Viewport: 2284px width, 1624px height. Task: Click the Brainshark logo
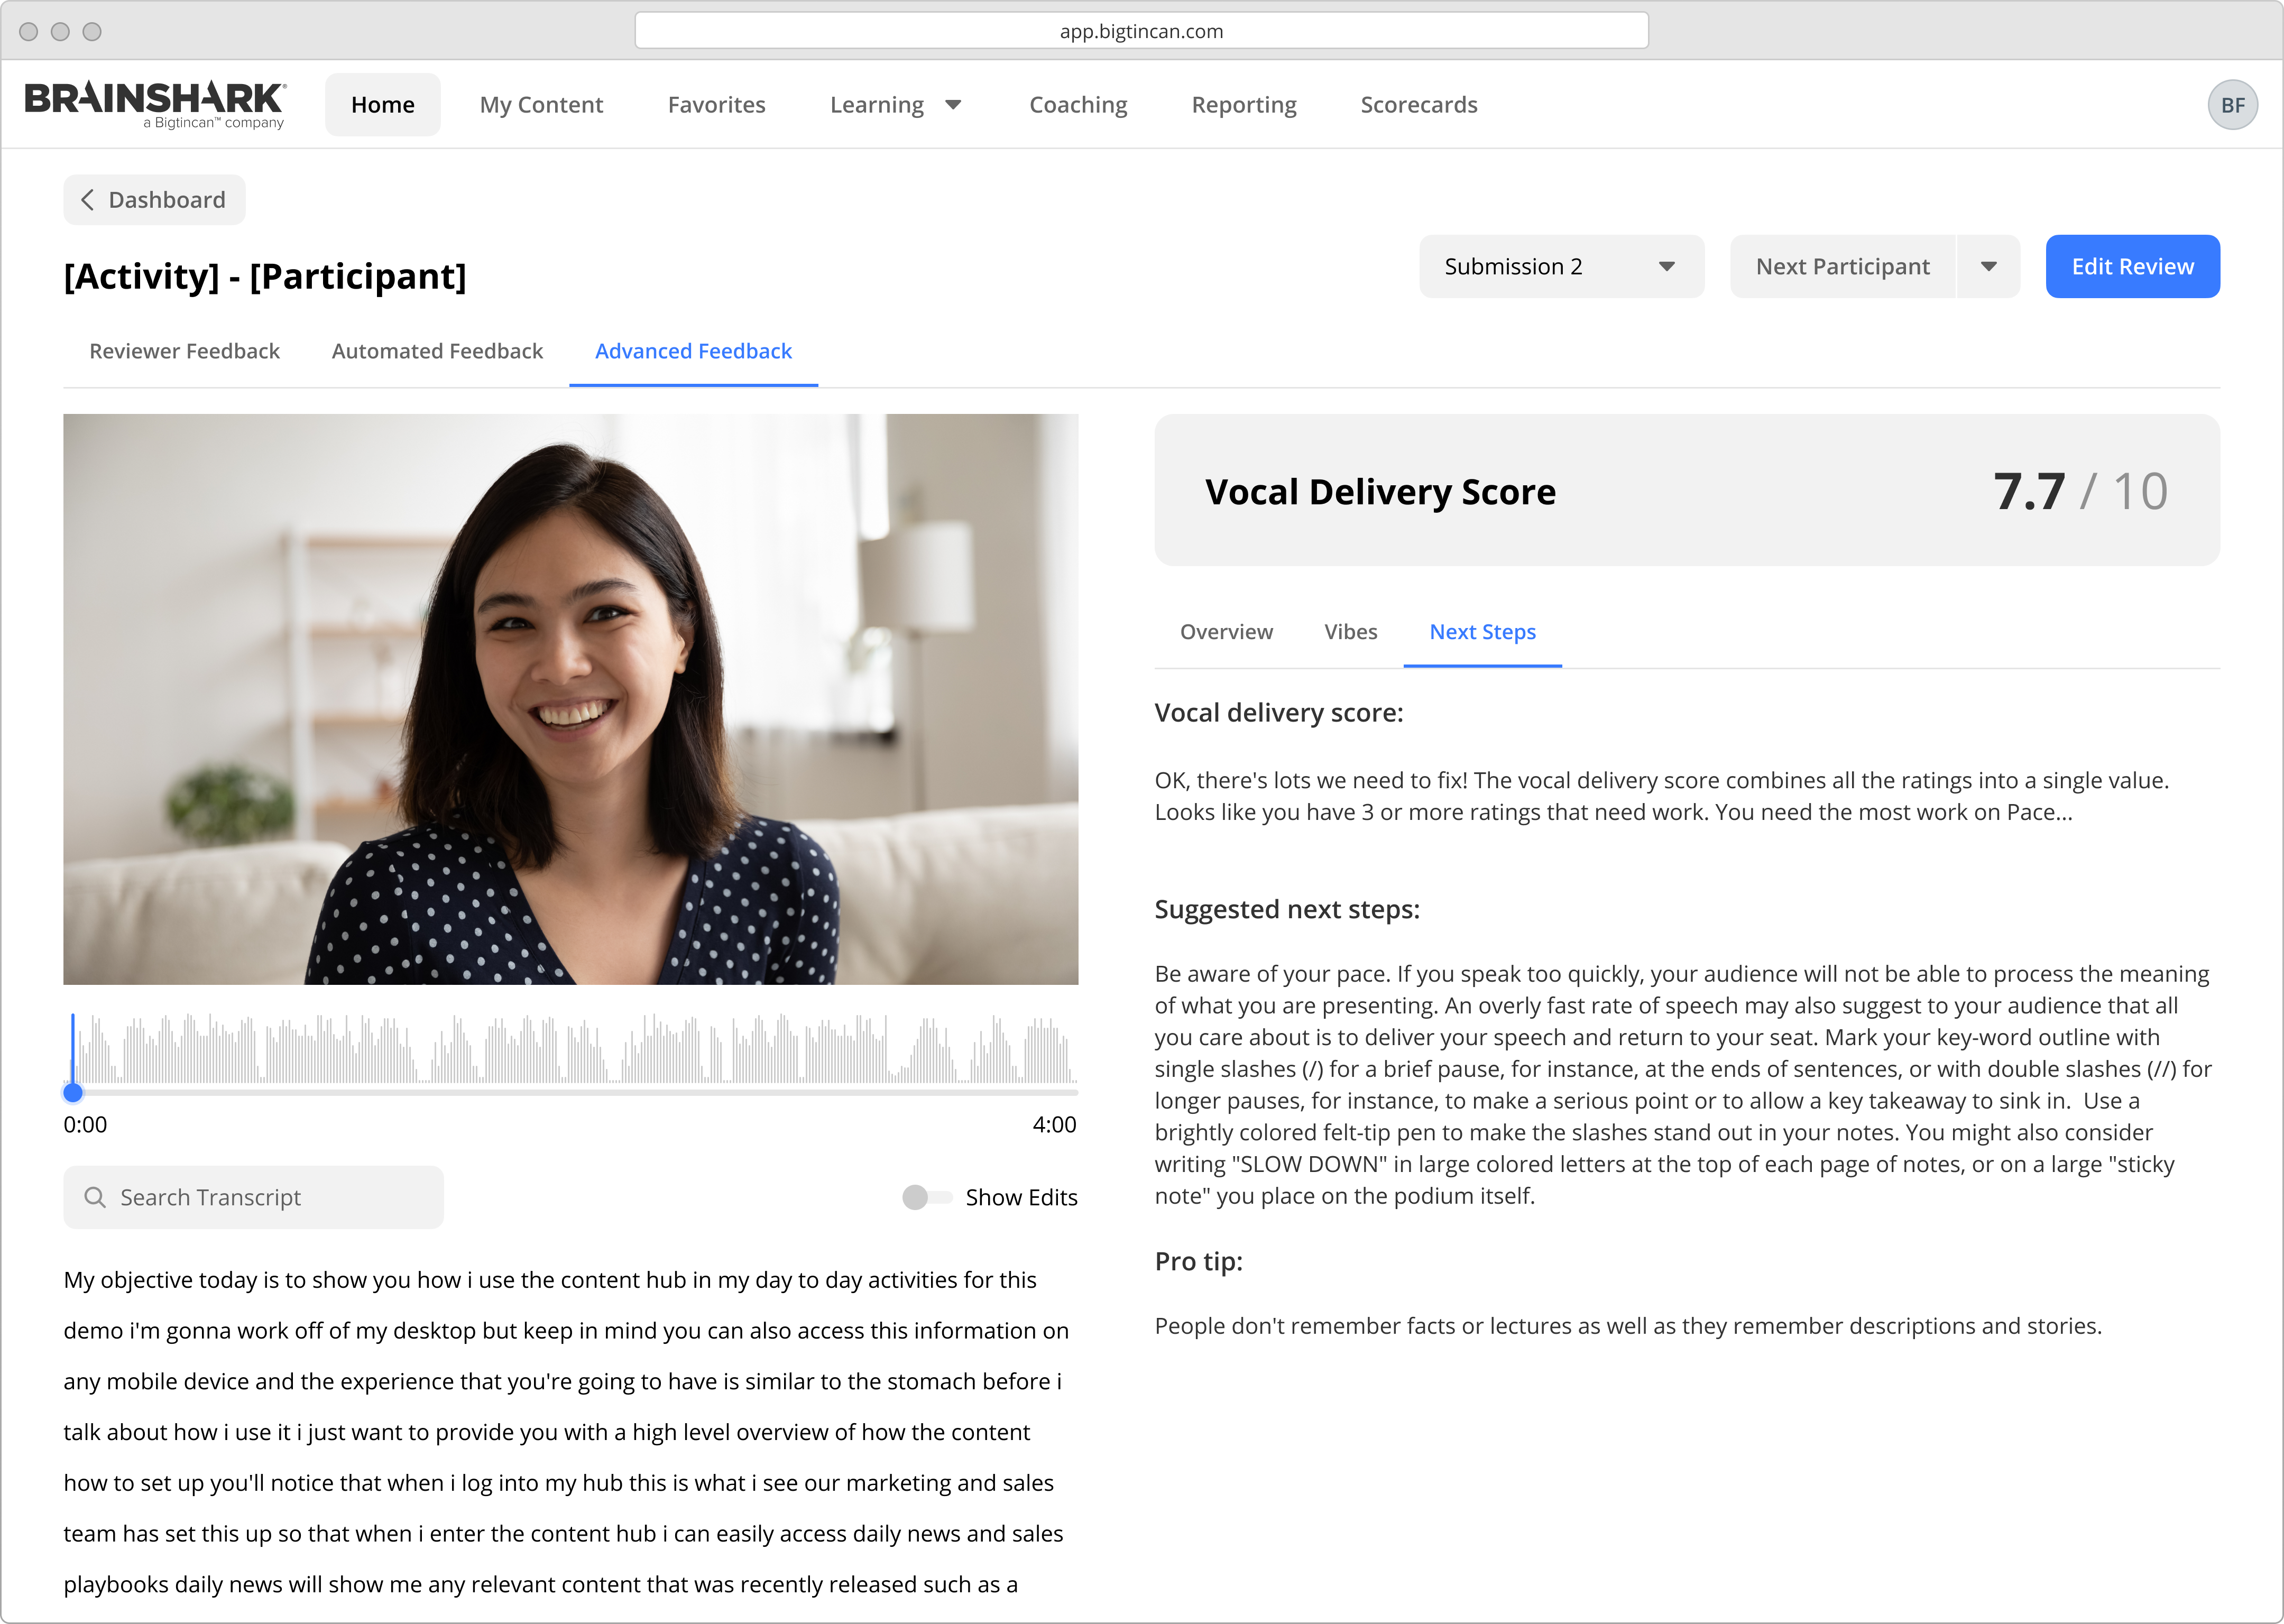click(155, 104)
